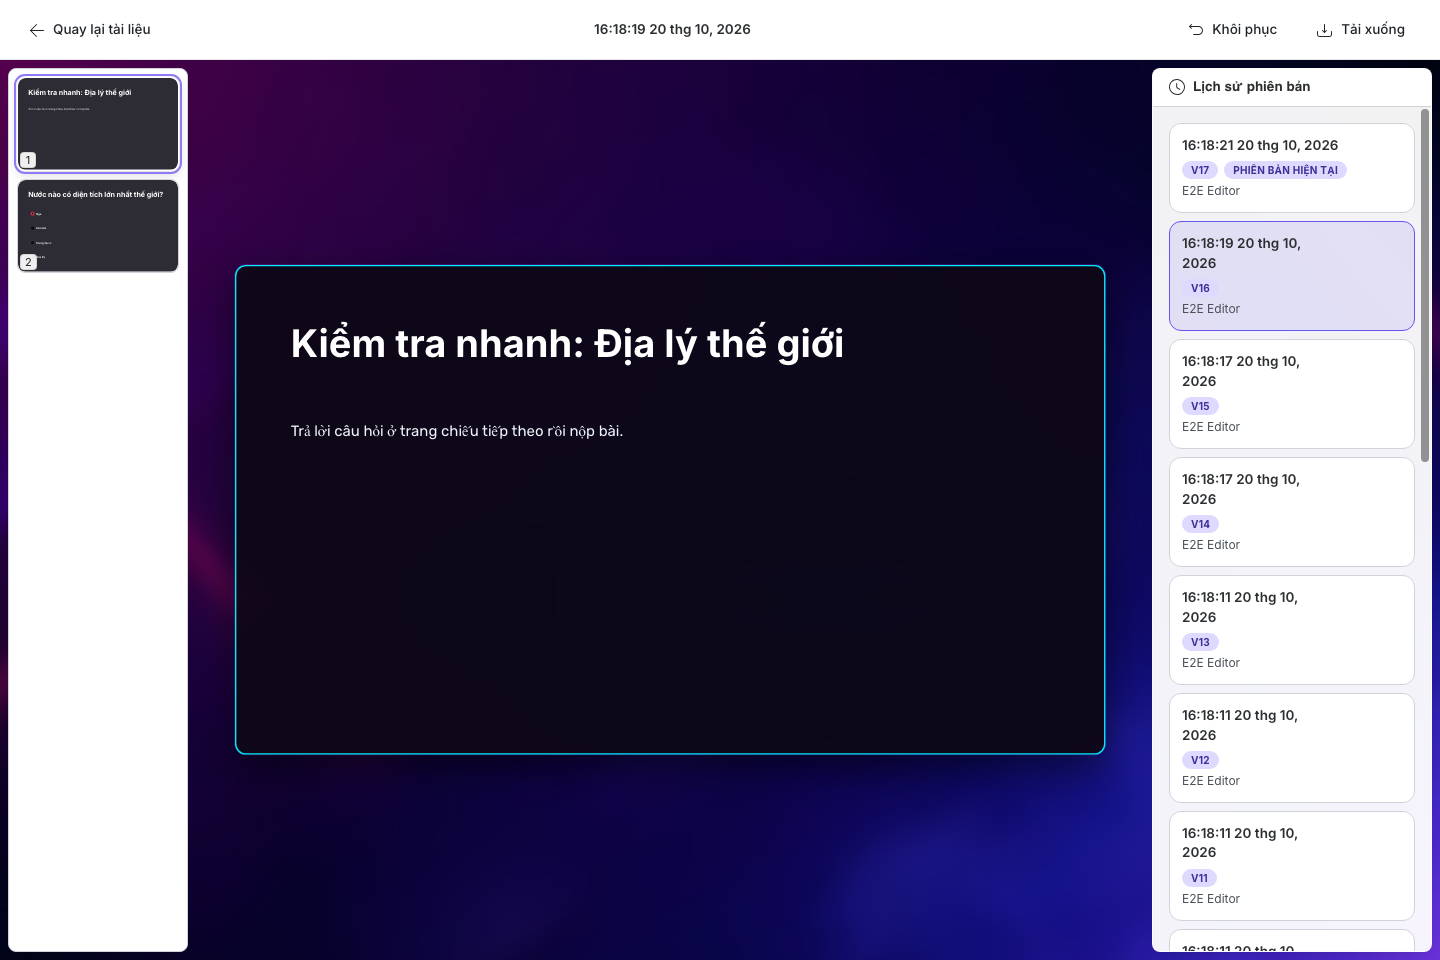Viewport: 1440px width, 960px height.
Task: Click the download tray icon
Action: 1324,30
